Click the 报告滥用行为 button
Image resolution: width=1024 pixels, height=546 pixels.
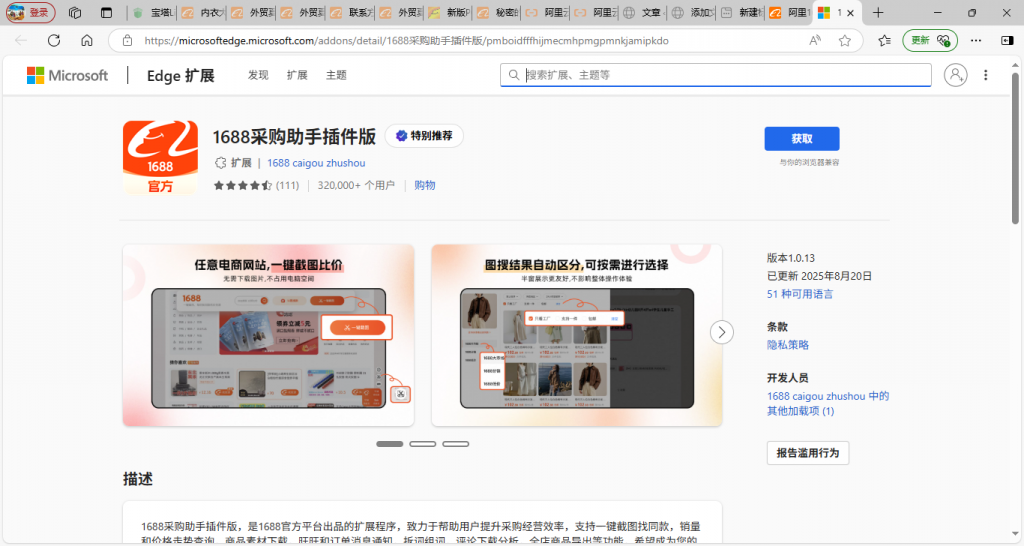(808, 453)
